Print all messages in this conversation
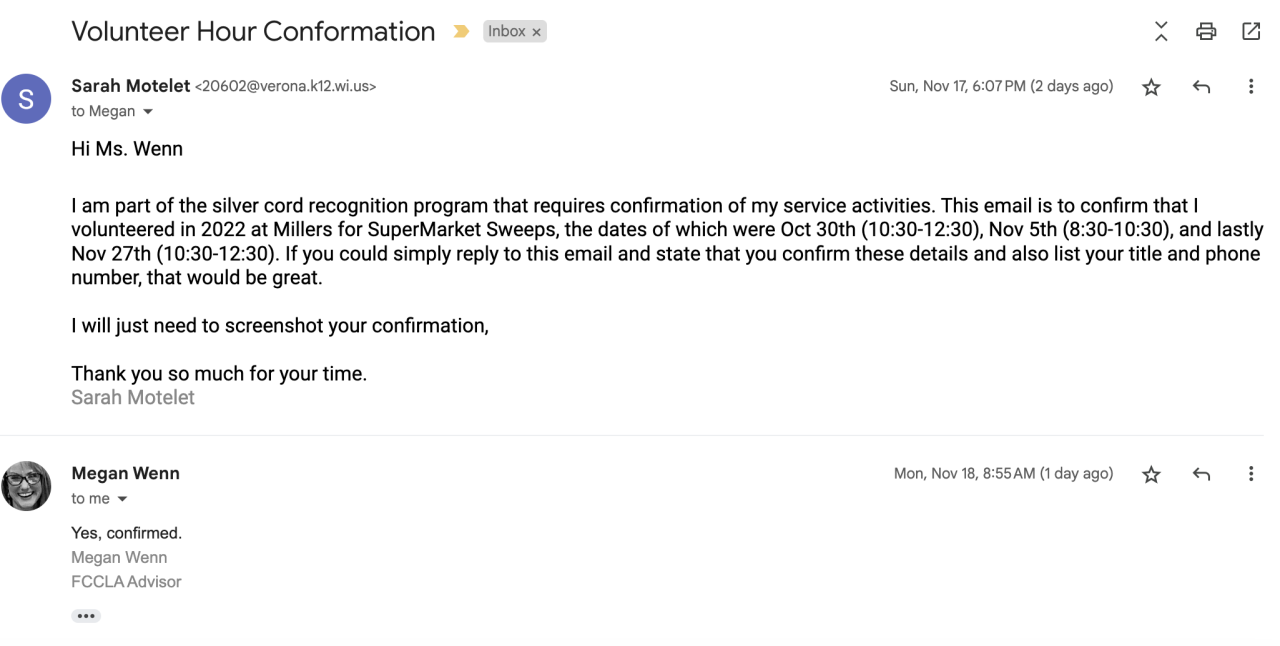Viewport: 1280px width, 646px height. click(1206, 32)
